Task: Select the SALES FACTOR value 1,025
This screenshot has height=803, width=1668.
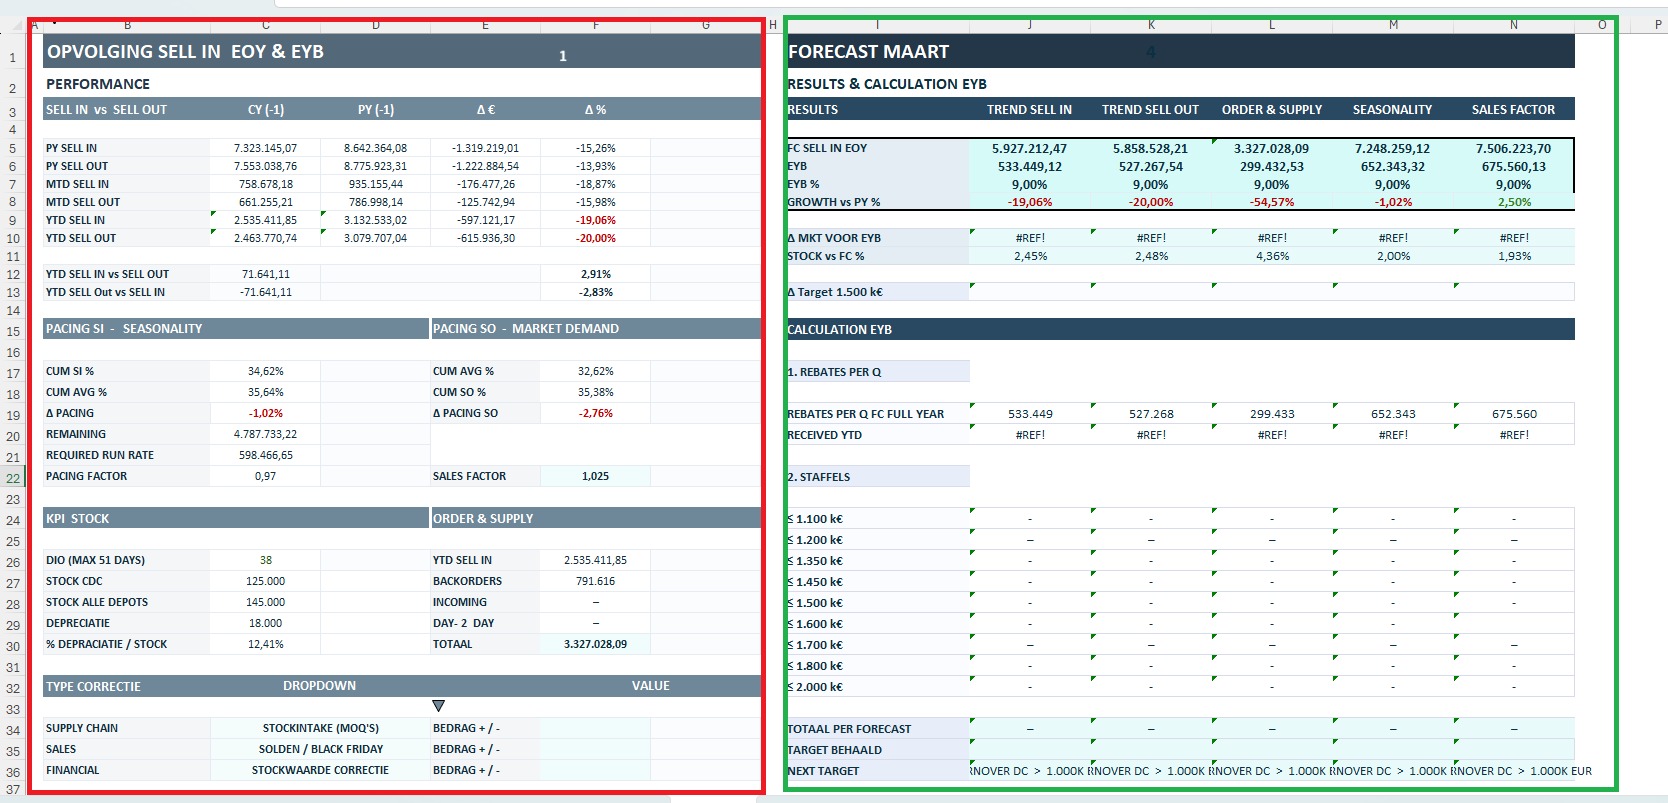Action: coord(595,476)
